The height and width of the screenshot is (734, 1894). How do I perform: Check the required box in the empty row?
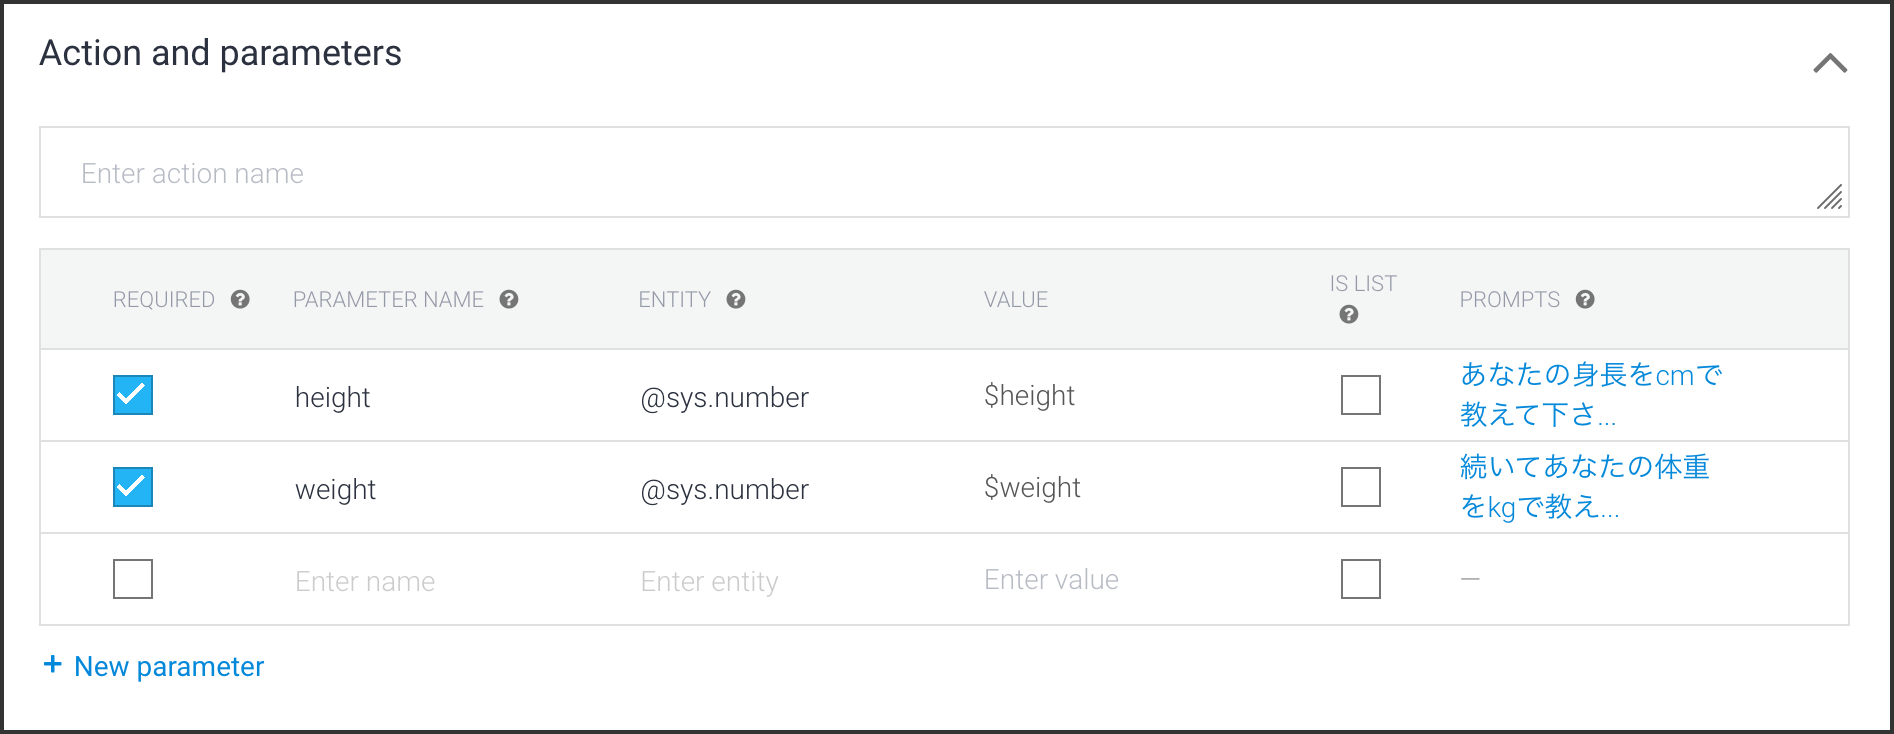tap(133, 579)
